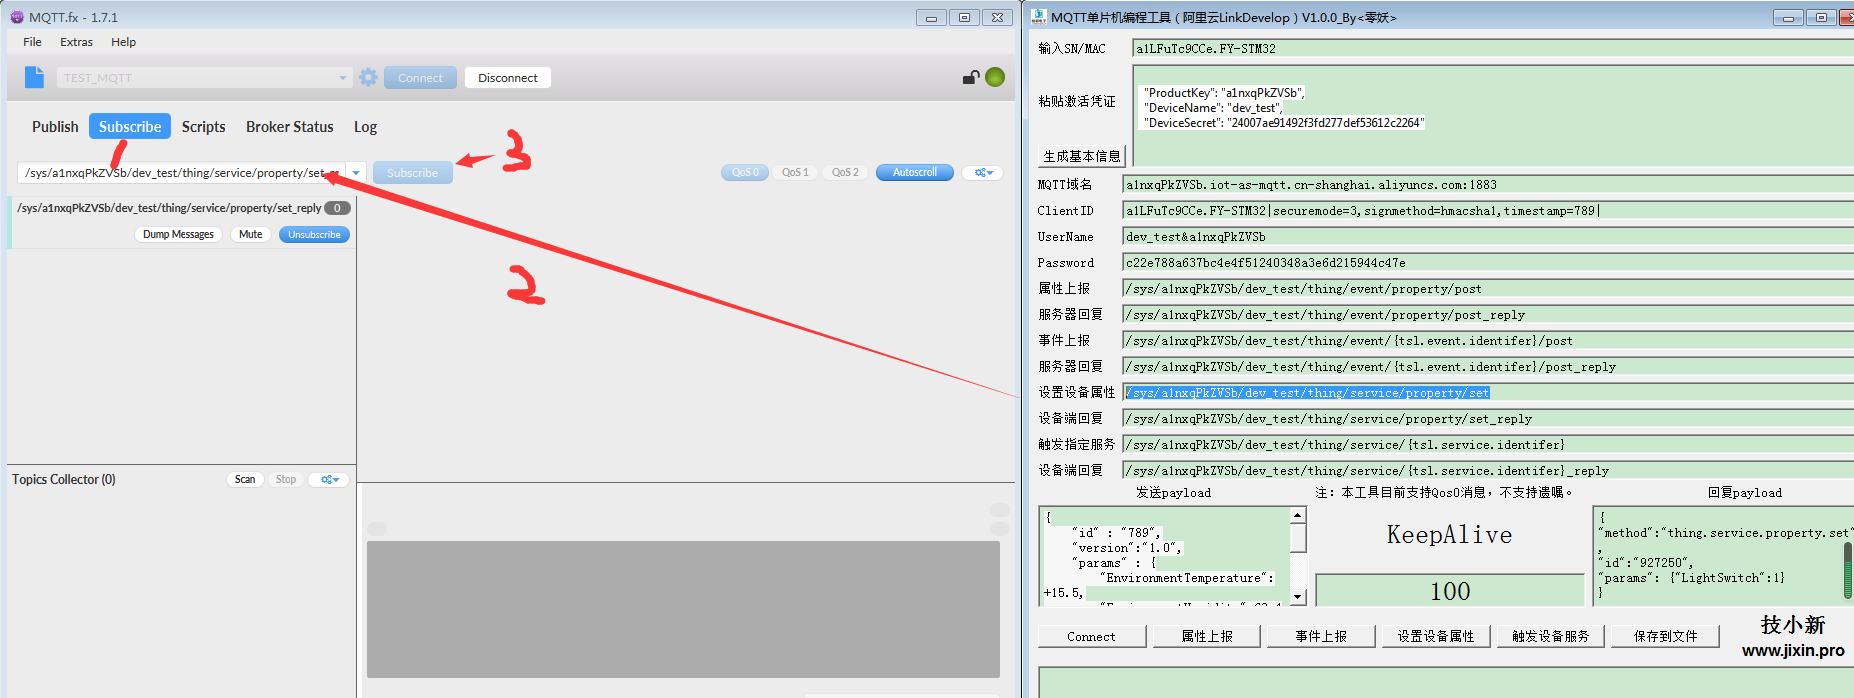This screenshot has height=698, width=1854.
Task: Switch to the Subscribe tab
Action: (x=130, y=127)
